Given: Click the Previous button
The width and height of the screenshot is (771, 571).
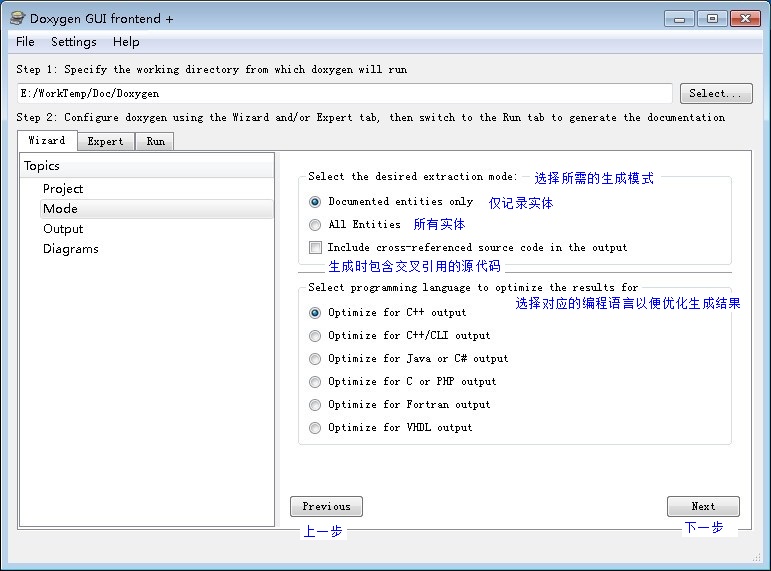Looking at the screenshot, I should click(x=326, y=507).
